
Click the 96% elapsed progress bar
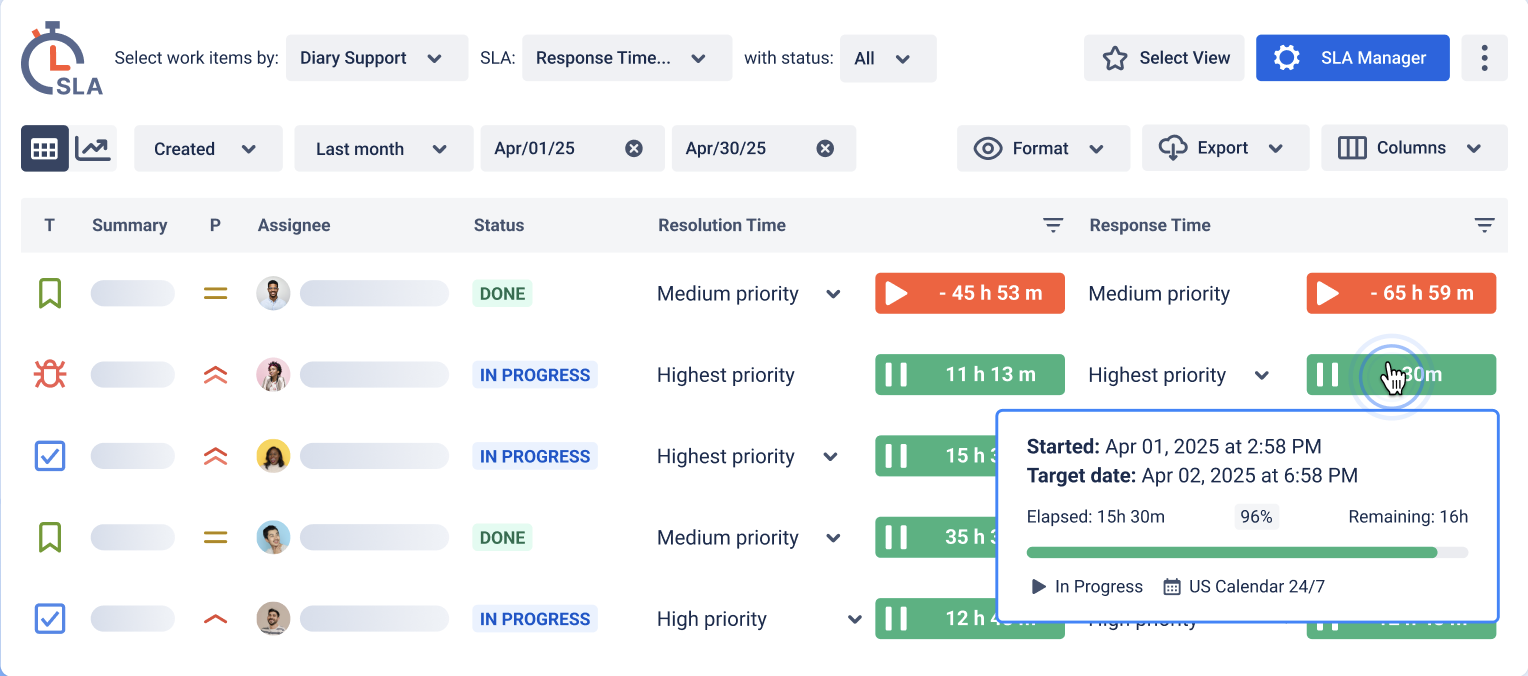(1247, 552)
